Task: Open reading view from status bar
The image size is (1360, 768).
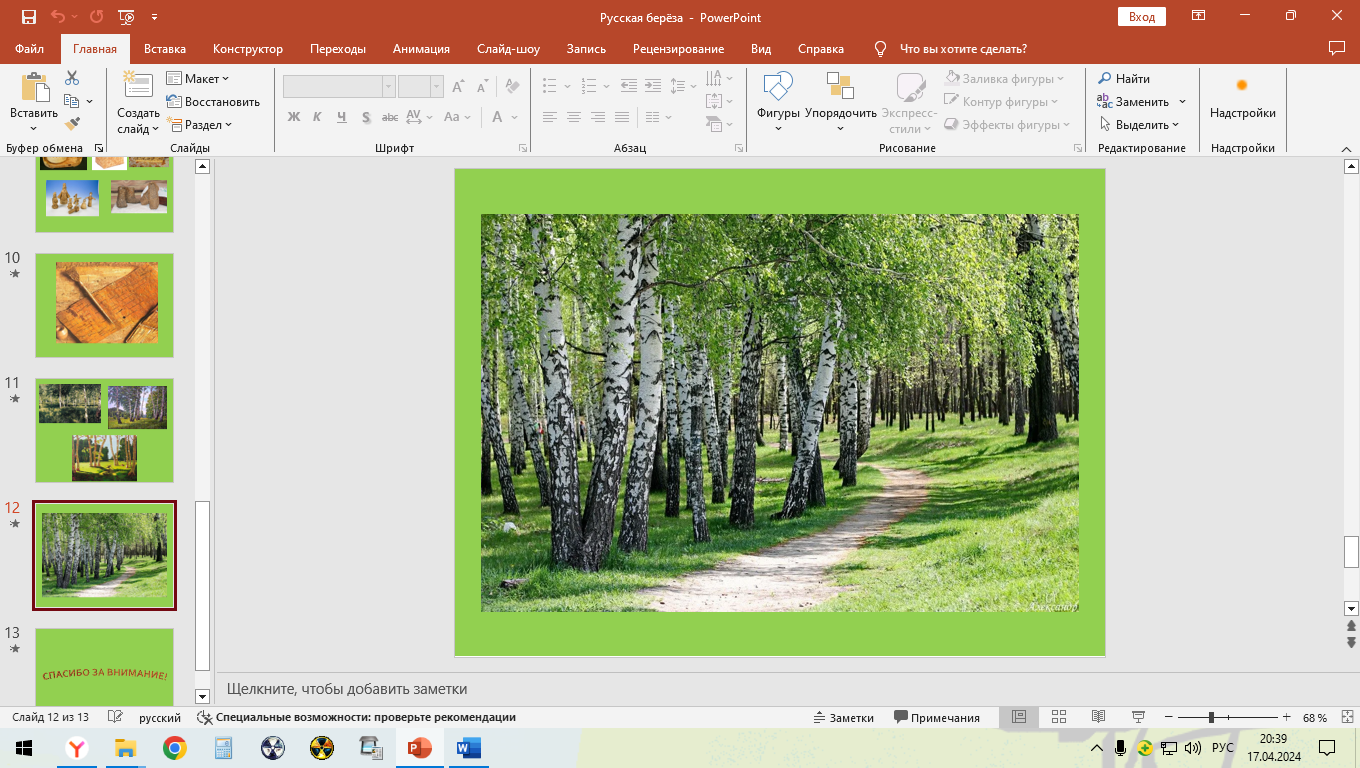Action: [1098, 717]
